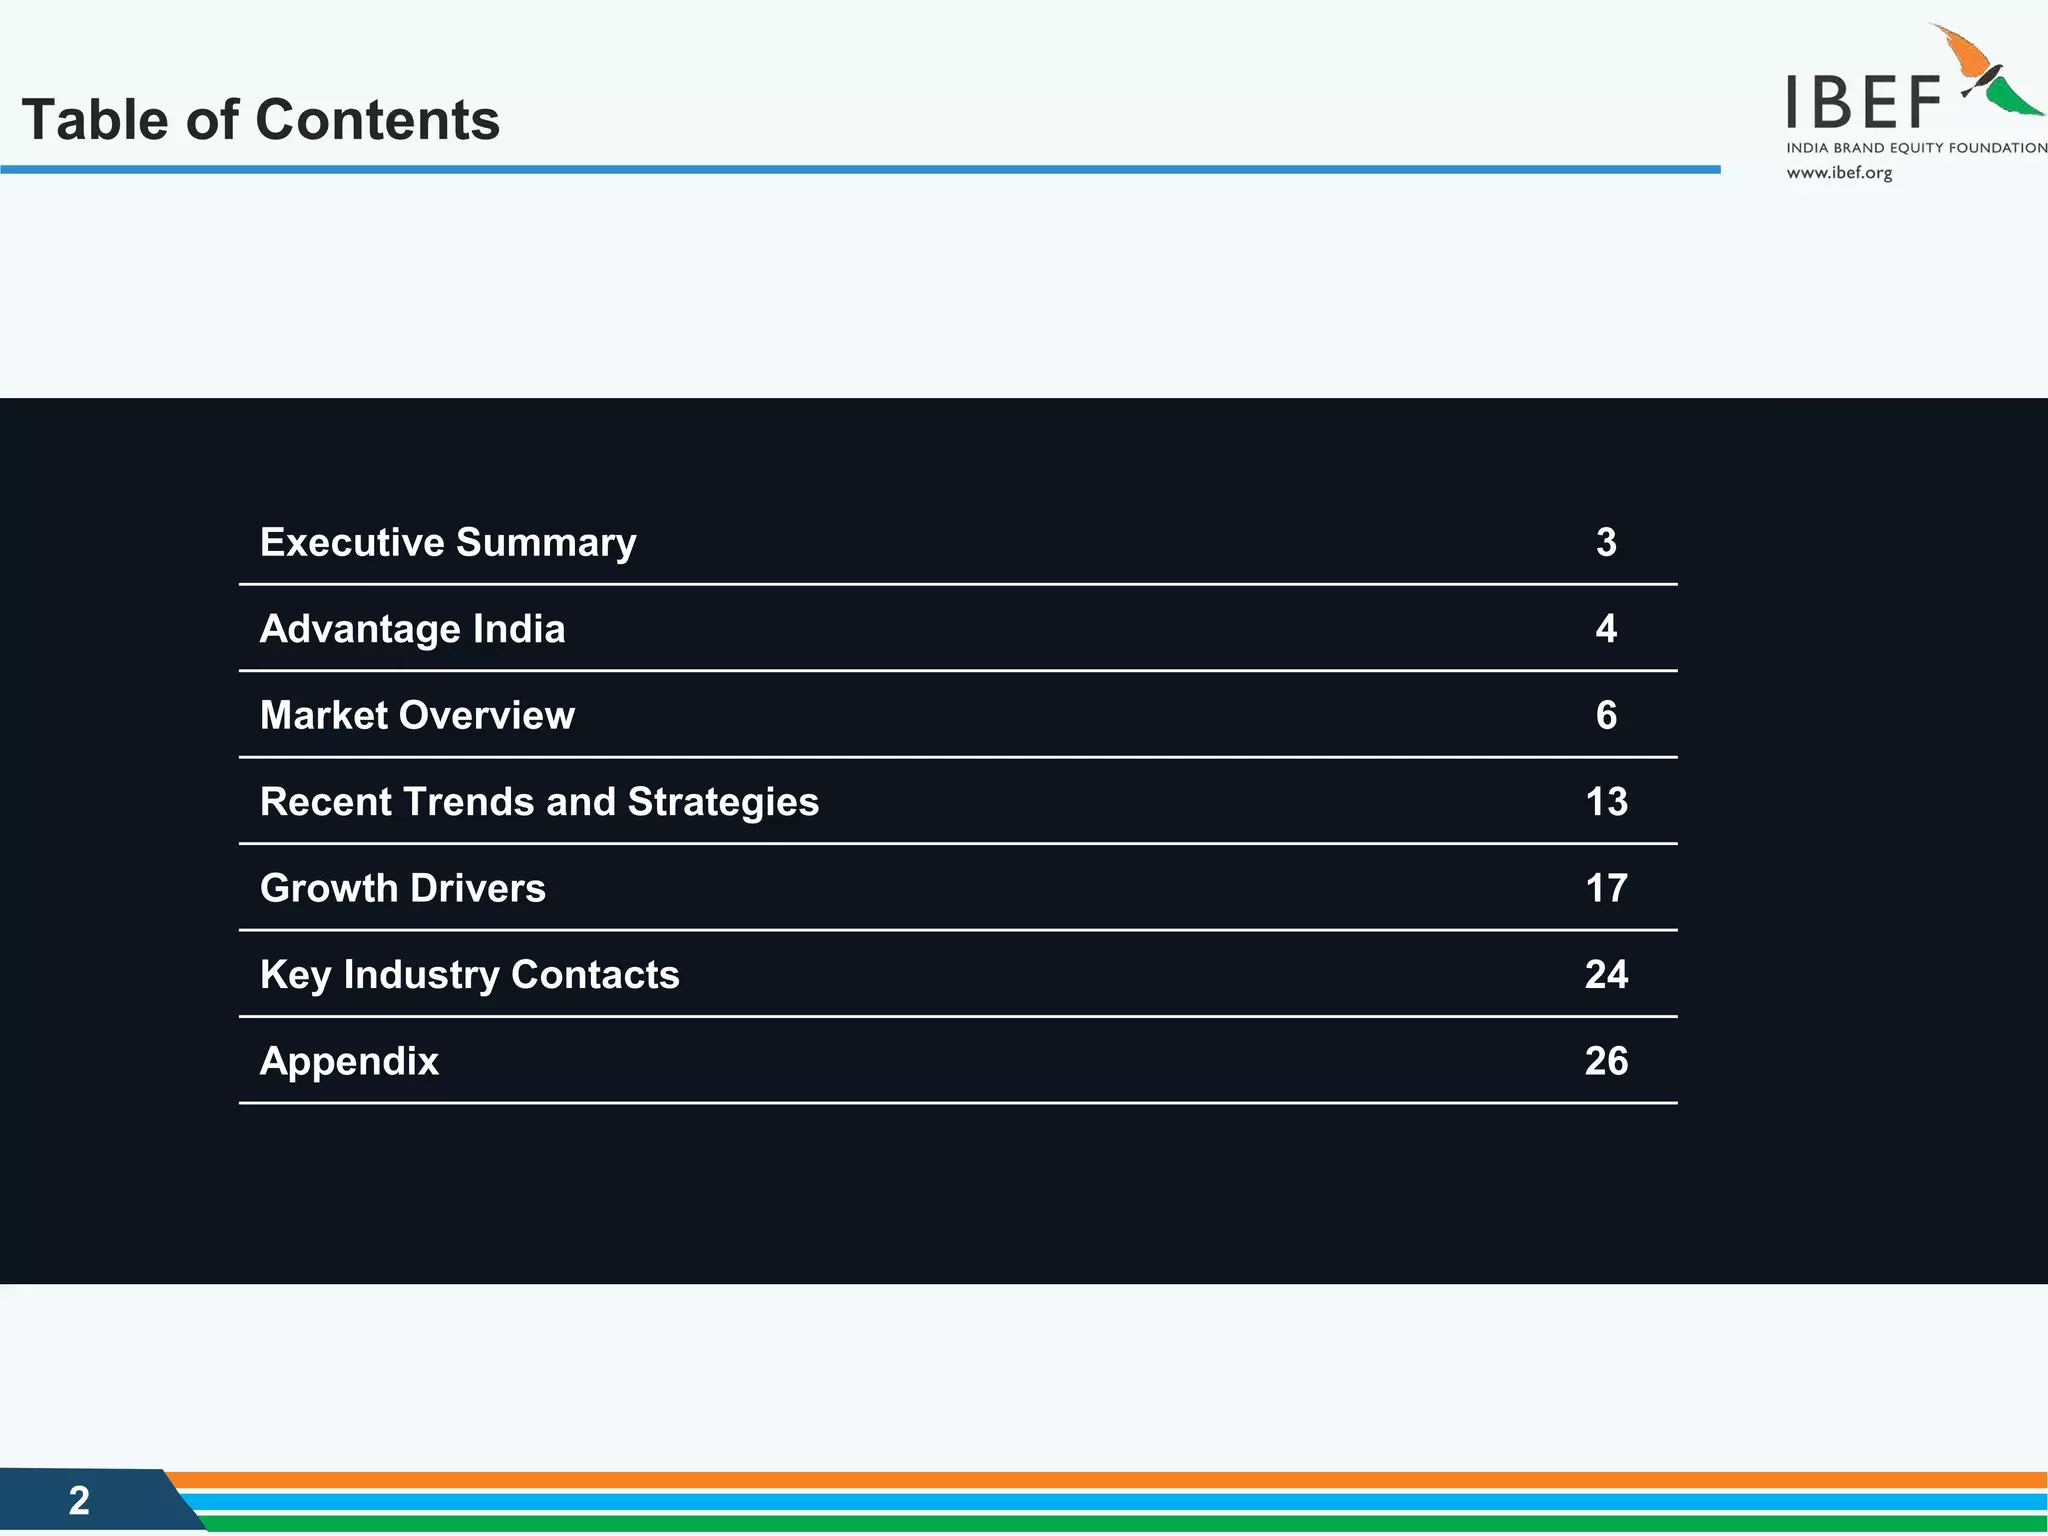The height and width of the screenshot is (1536, 2048).
Task: Click page number 6 beside Market Overview
Action: 1606,715
